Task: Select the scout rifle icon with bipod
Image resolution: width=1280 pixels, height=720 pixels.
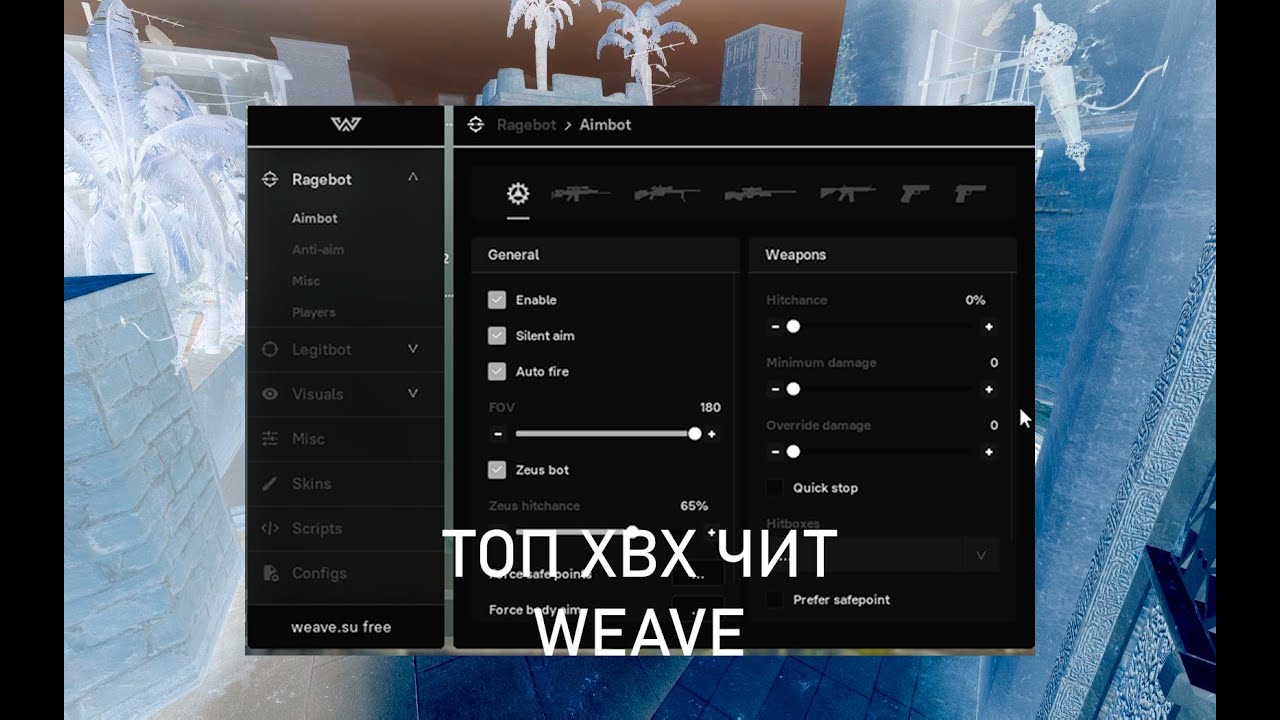Action: click(x=667, y=193)
